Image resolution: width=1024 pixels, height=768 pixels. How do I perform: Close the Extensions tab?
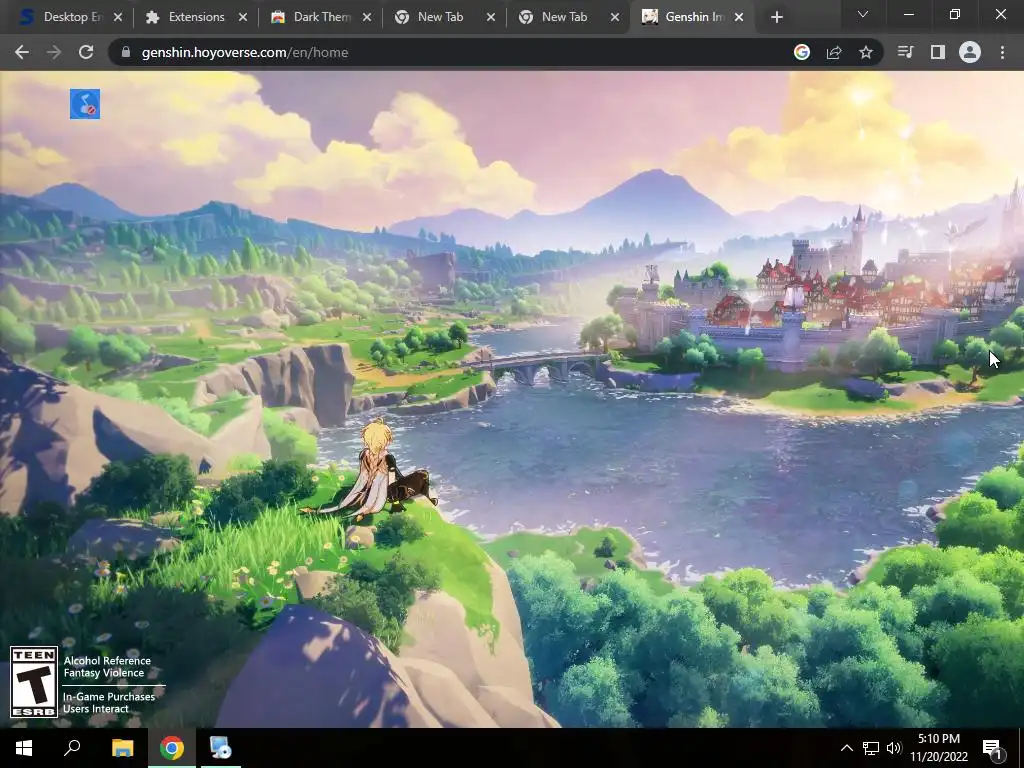point(243,18)
